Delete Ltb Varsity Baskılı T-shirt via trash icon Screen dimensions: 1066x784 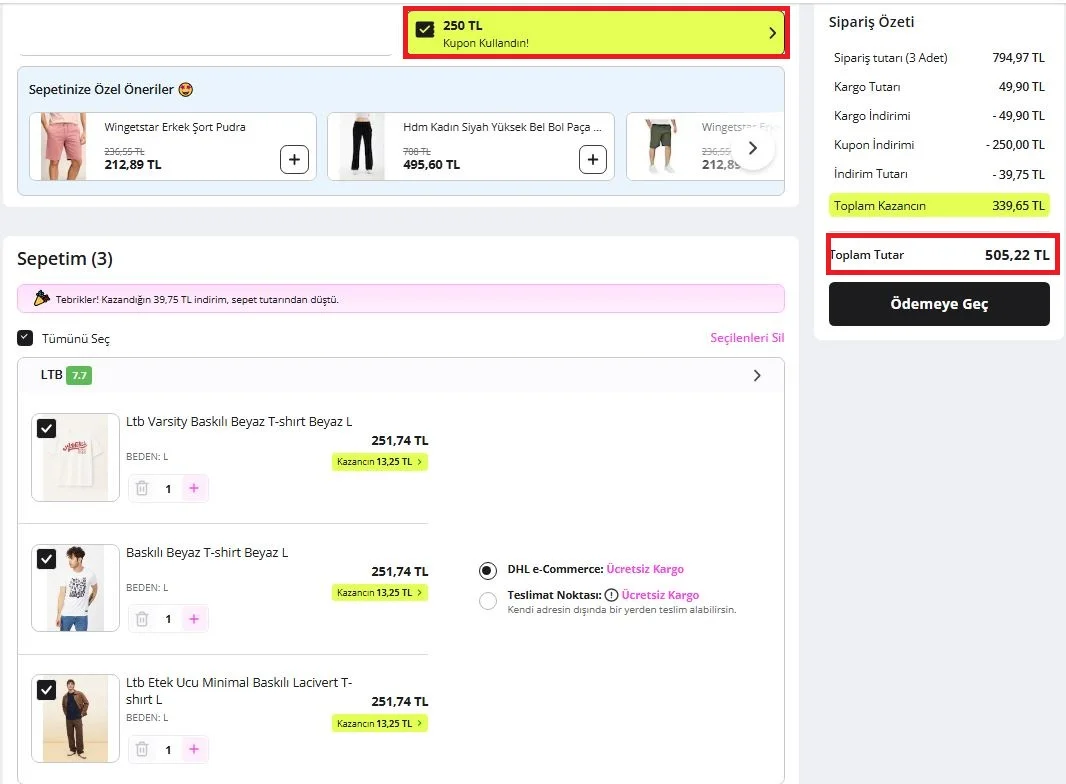pyautogui.click(x=142, y=488)
